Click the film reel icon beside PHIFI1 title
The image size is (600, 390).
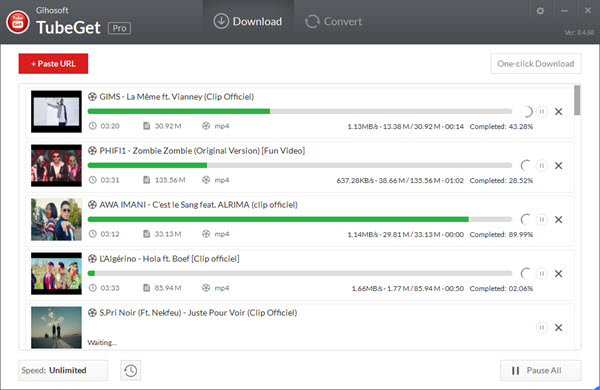point(92,150)
